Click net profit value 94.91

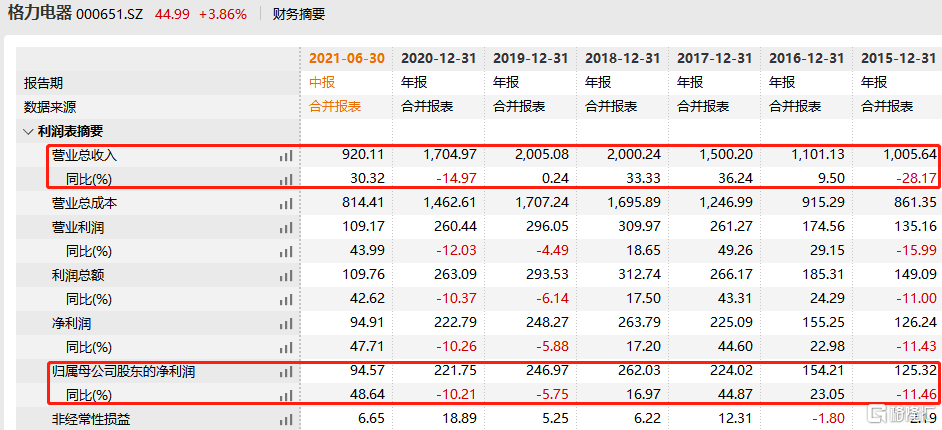[x=368, y=323]
